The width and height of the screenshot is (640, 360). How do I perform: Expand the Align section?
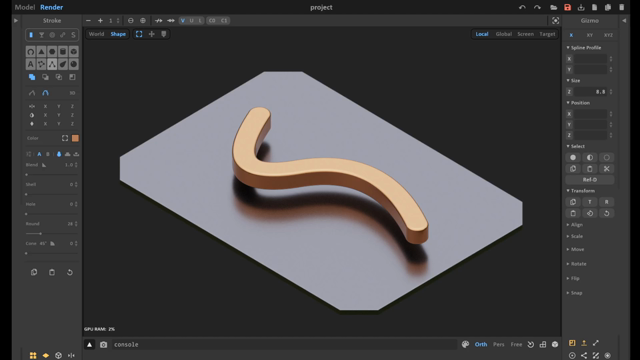(x=575, y=225)
